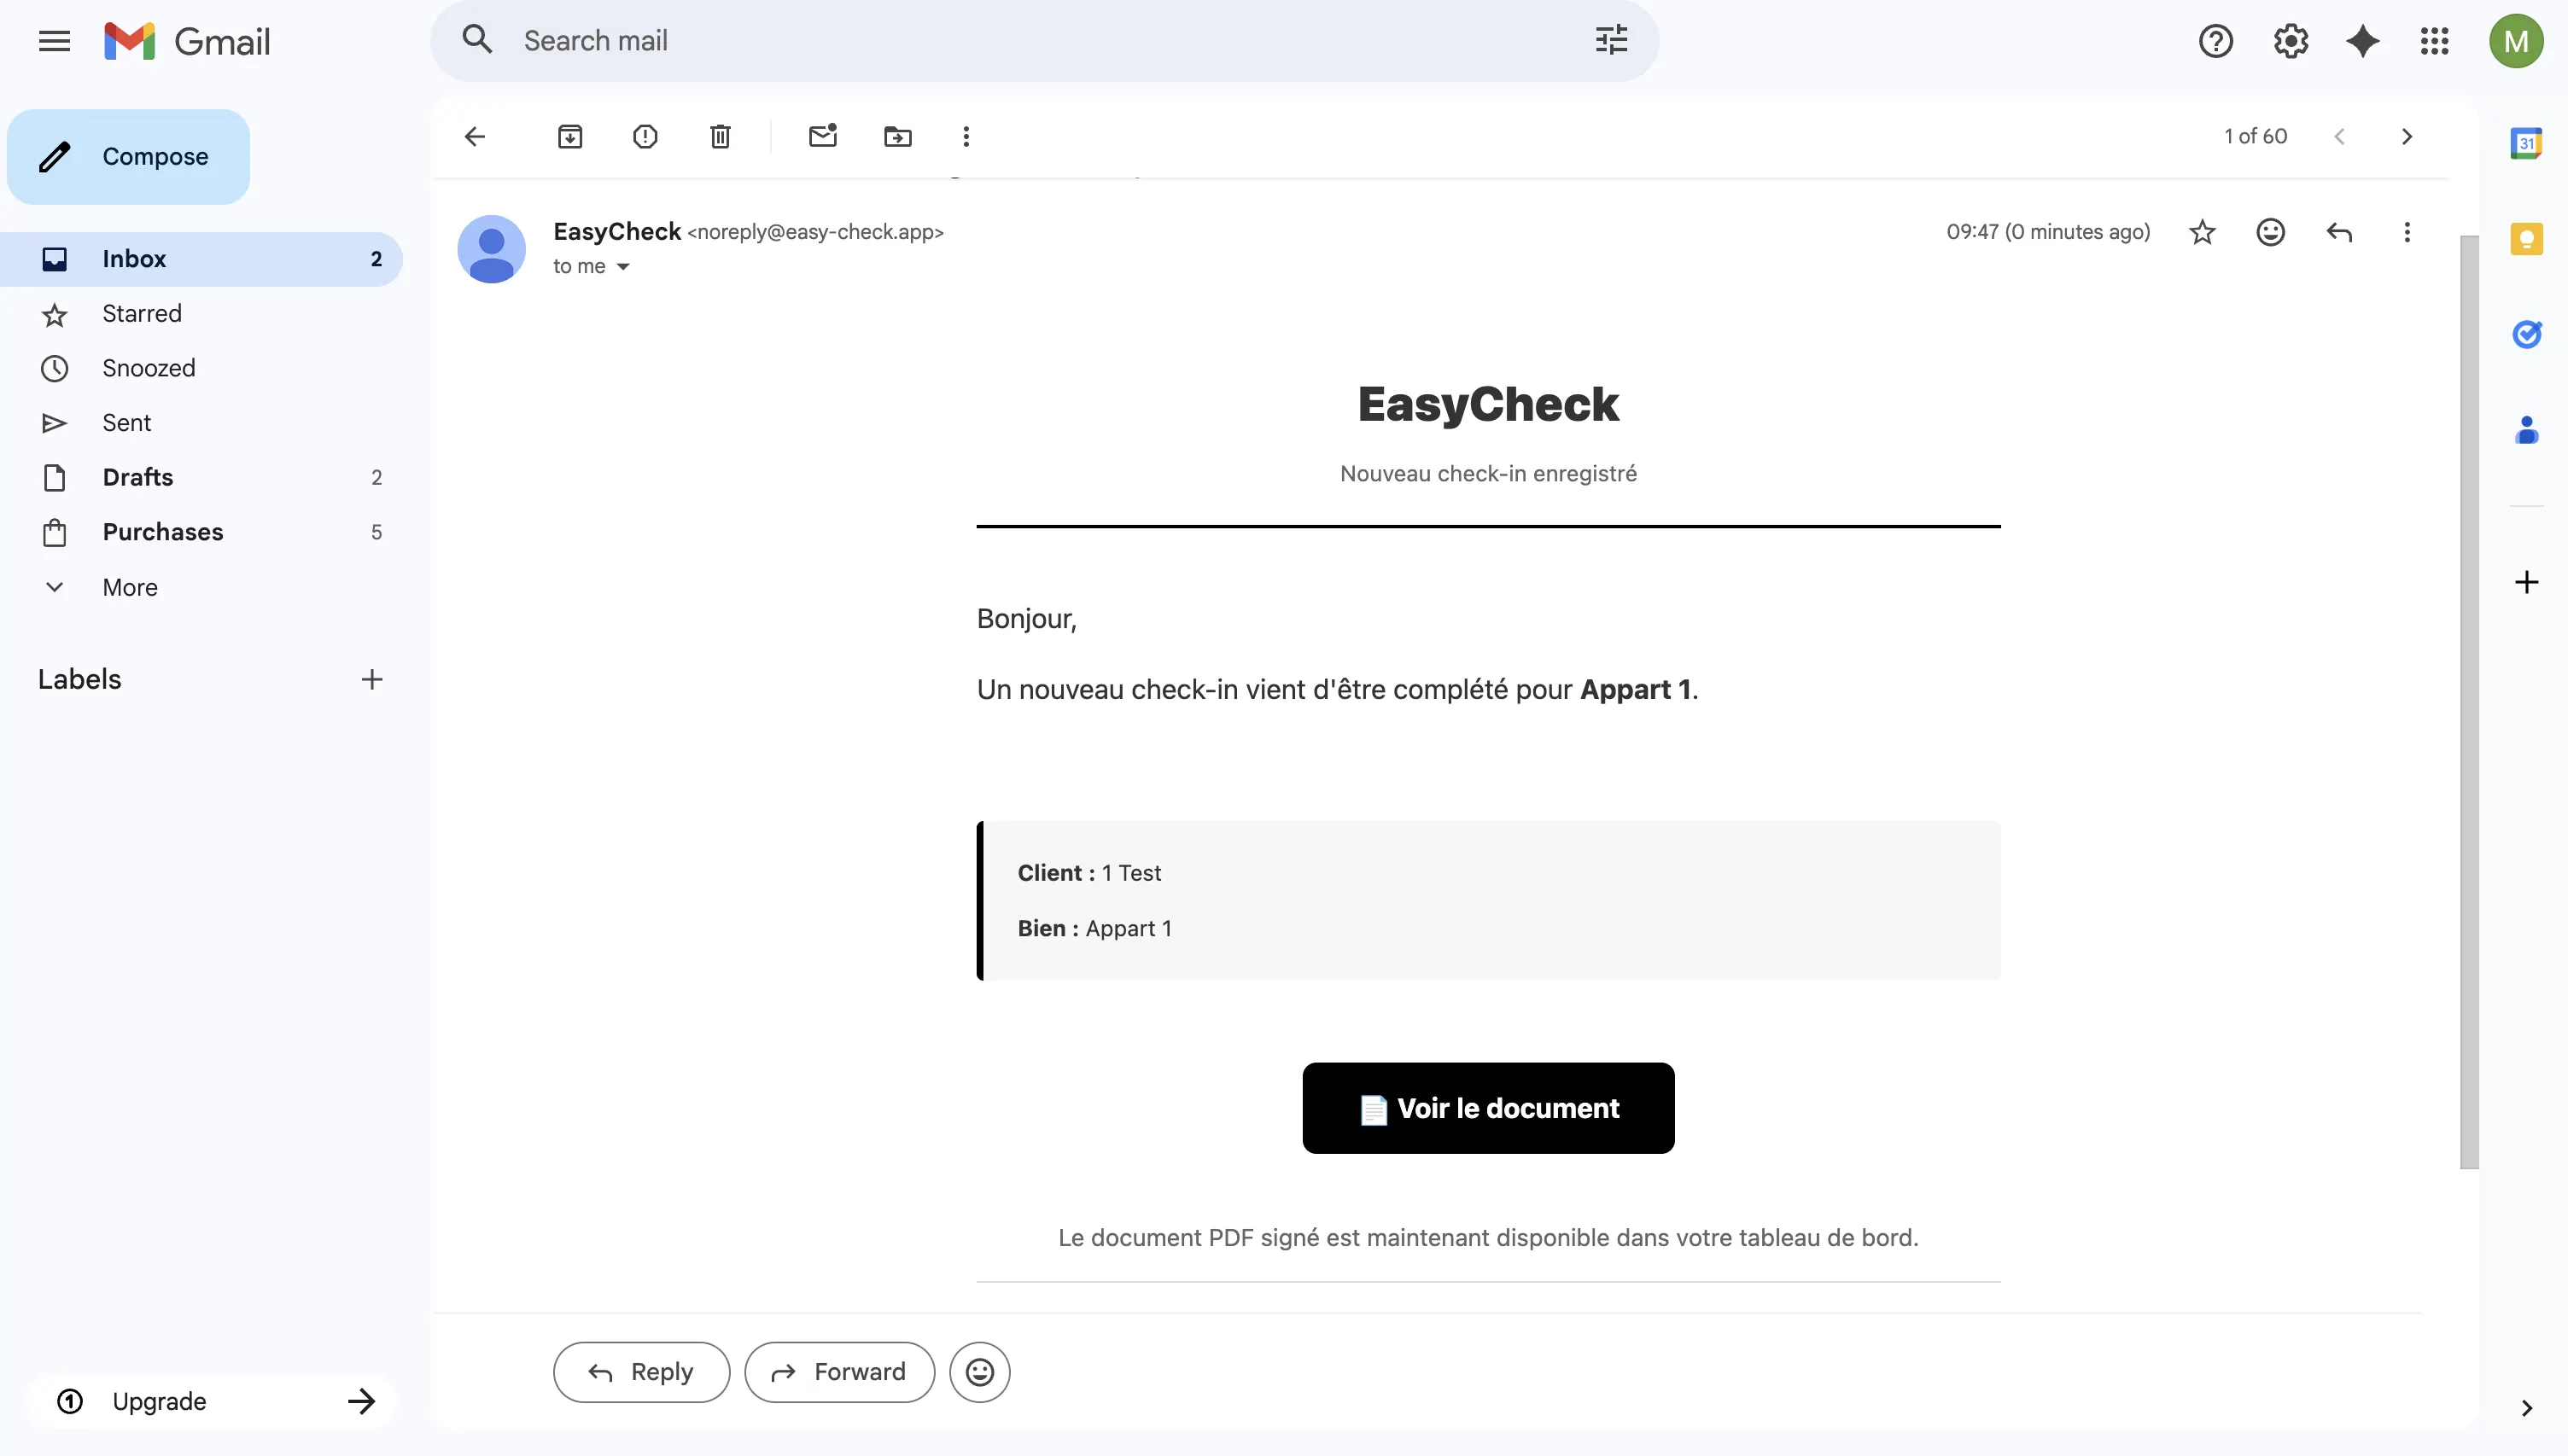Reply to the EasyCheck email
Image resolution: width=2568 pixels, height=1456 pixels.
(641, 1371)
